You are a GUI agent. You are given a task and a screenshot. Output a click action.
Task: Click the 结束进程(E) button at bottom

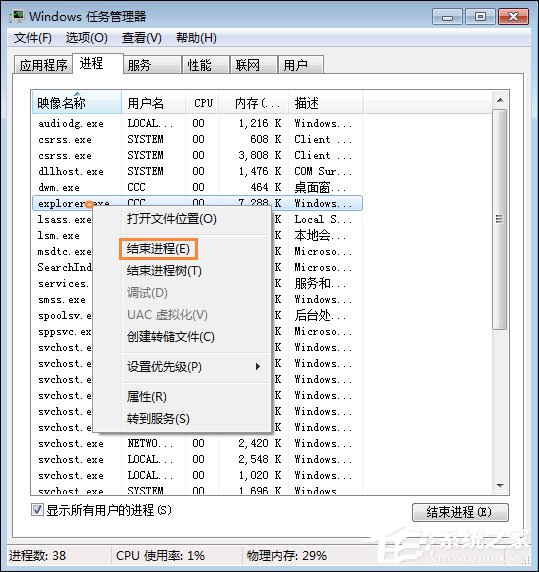coord(460,512)
